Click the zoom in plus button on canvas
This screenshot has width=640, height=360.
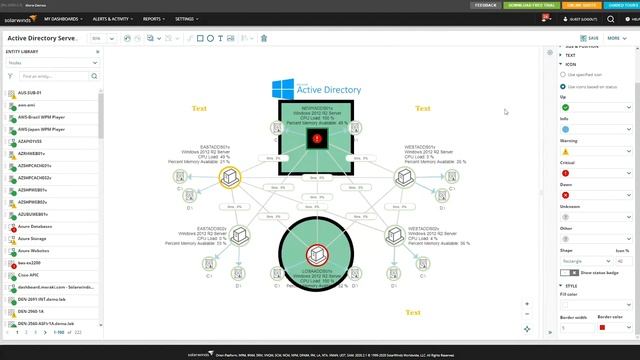pyautogui.click(x=527, y=304)
